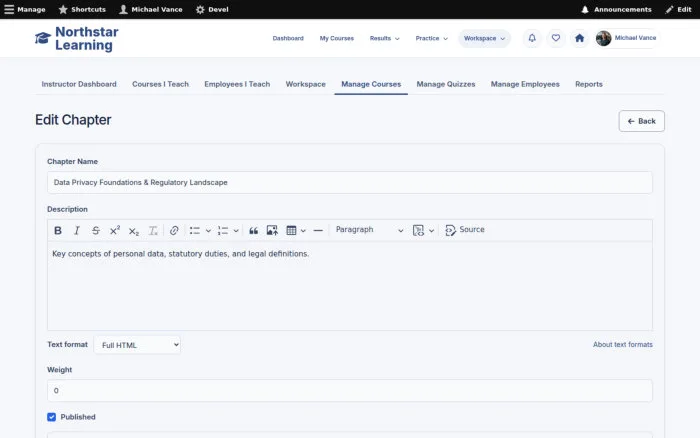Open the Manage Quizzes tab

(x=446, y=84)
